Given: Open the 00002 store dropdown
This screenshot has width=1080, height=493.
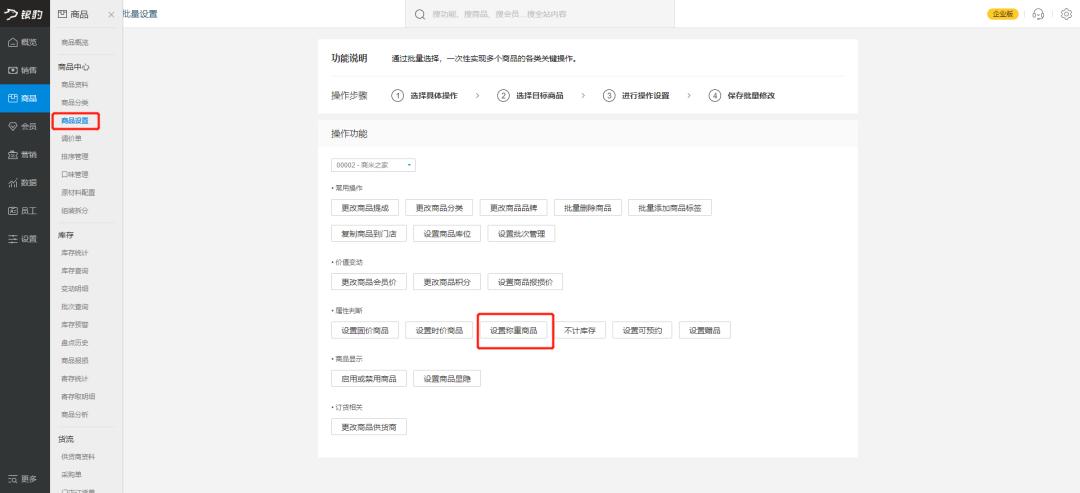Looking at the screenshot, I should tap(373, 165).
